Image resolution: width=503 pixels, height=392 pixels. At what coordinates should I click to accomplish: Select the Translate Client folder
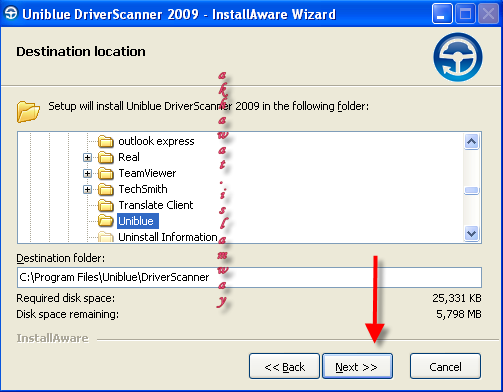coord(156,205)
